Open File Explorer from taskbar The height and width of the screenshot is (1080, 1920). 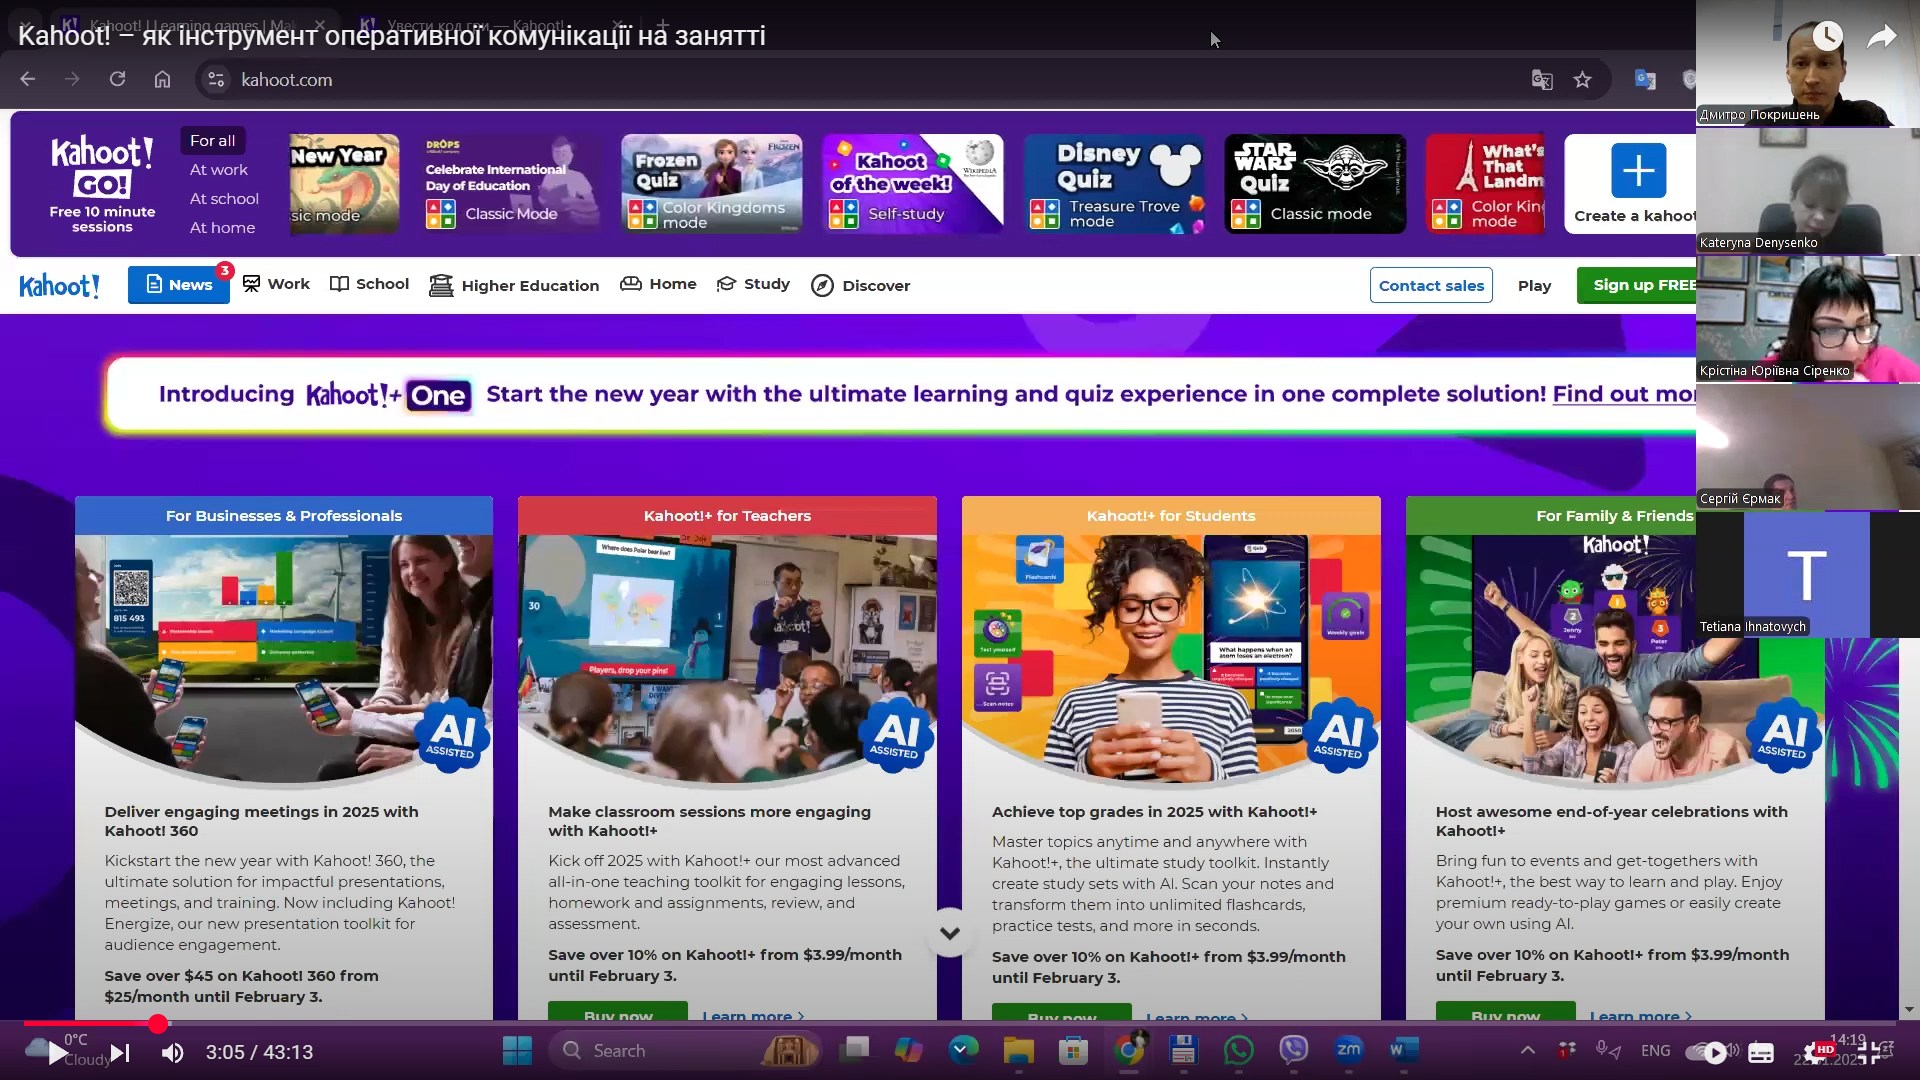1018,1050
